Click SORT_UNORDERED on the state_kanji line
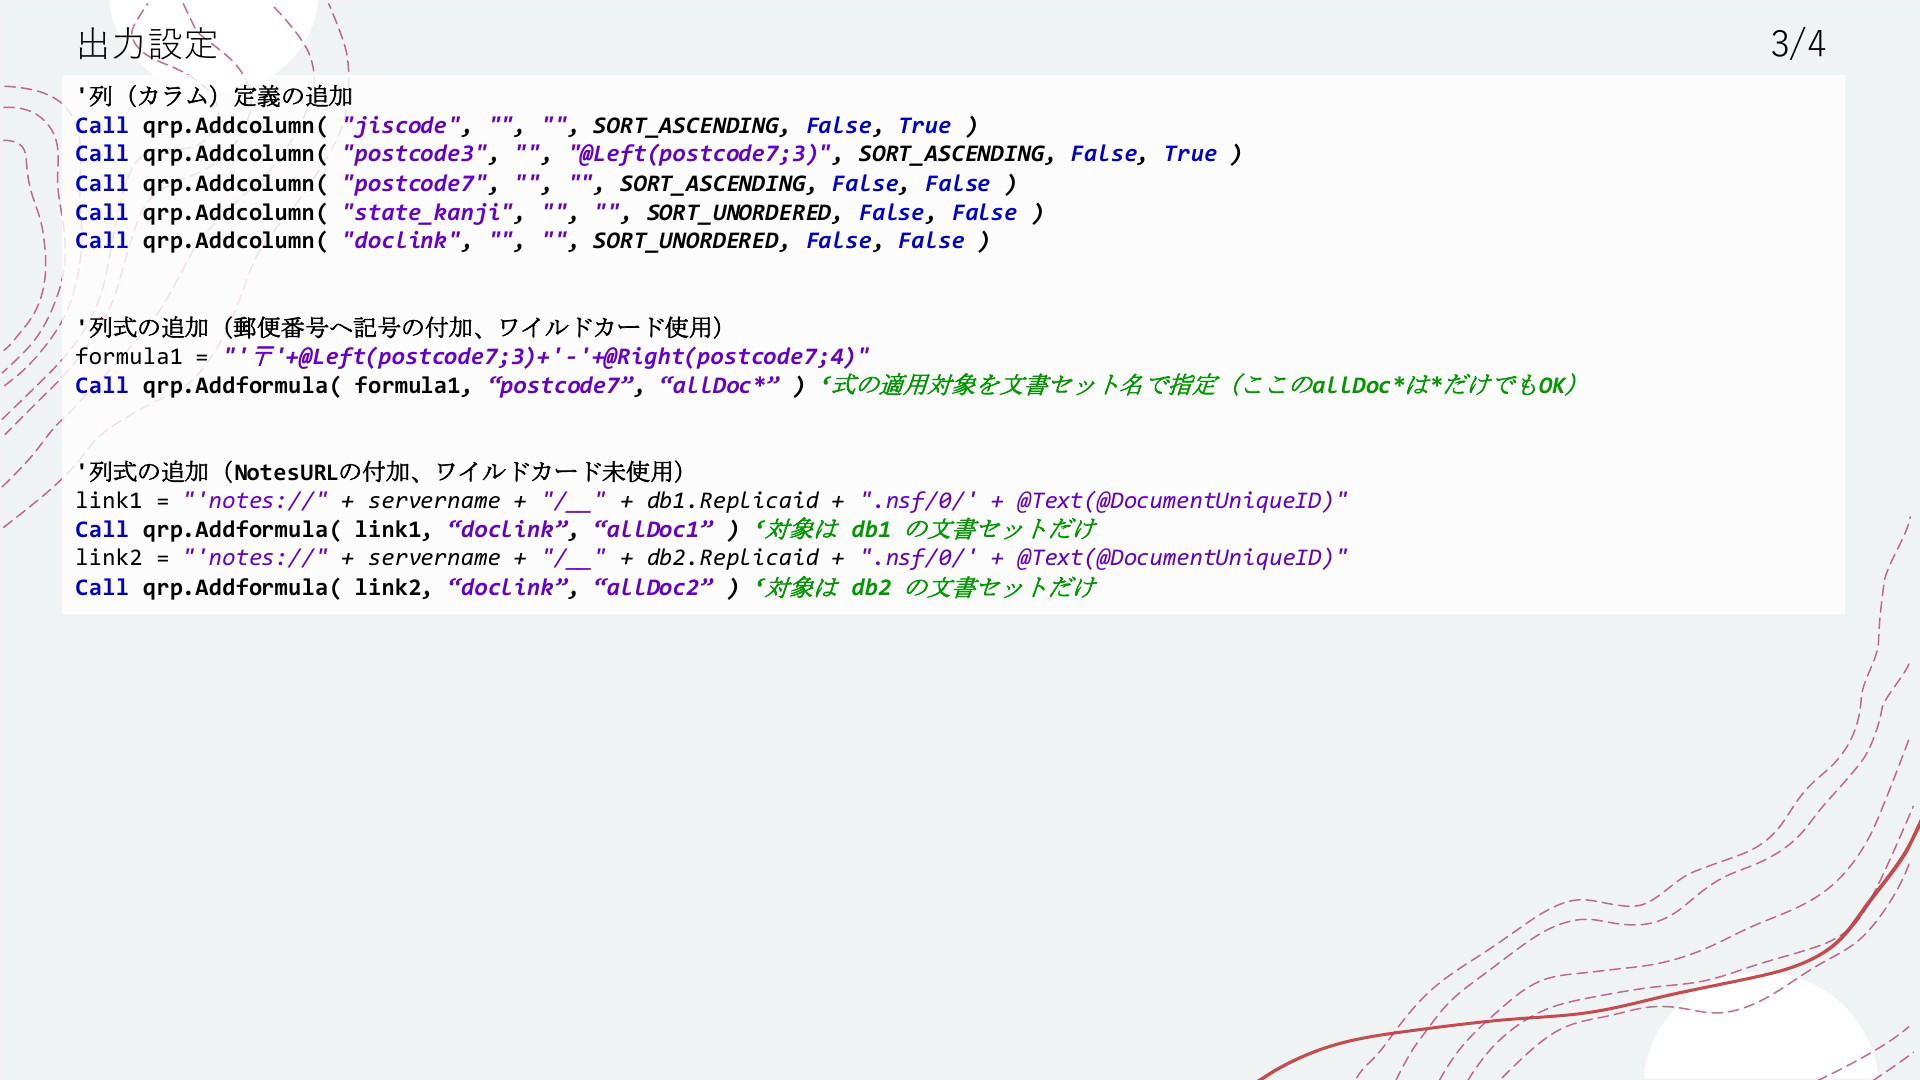The height and width of the screenshot is (1080, 1920). [x=739, y=213]
